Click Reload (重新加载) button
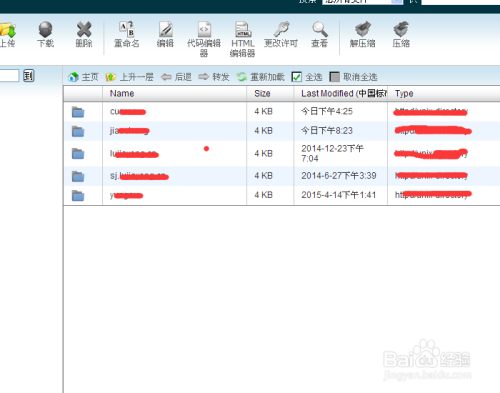This screenshot has height=393, width=500. [x=261, y=77]
